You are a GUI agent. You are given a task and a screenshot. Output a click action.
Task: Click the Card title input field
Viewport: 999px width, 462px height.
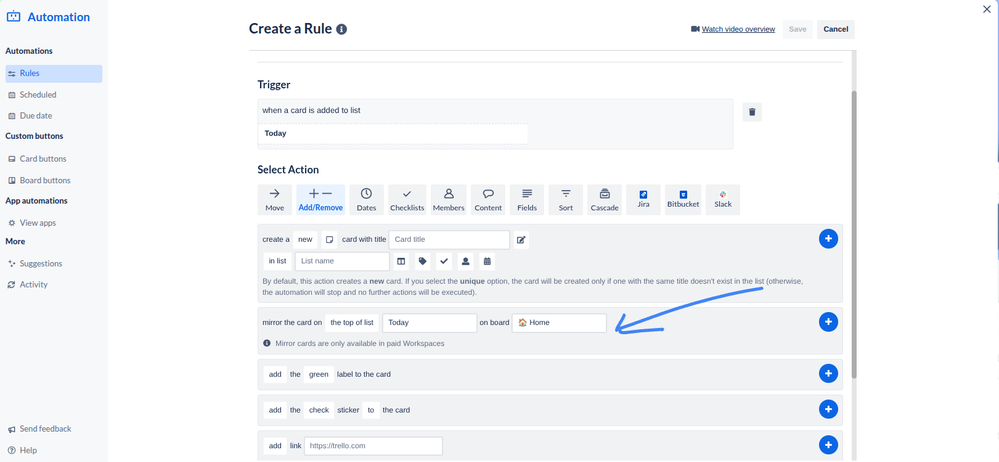[449, 240]
